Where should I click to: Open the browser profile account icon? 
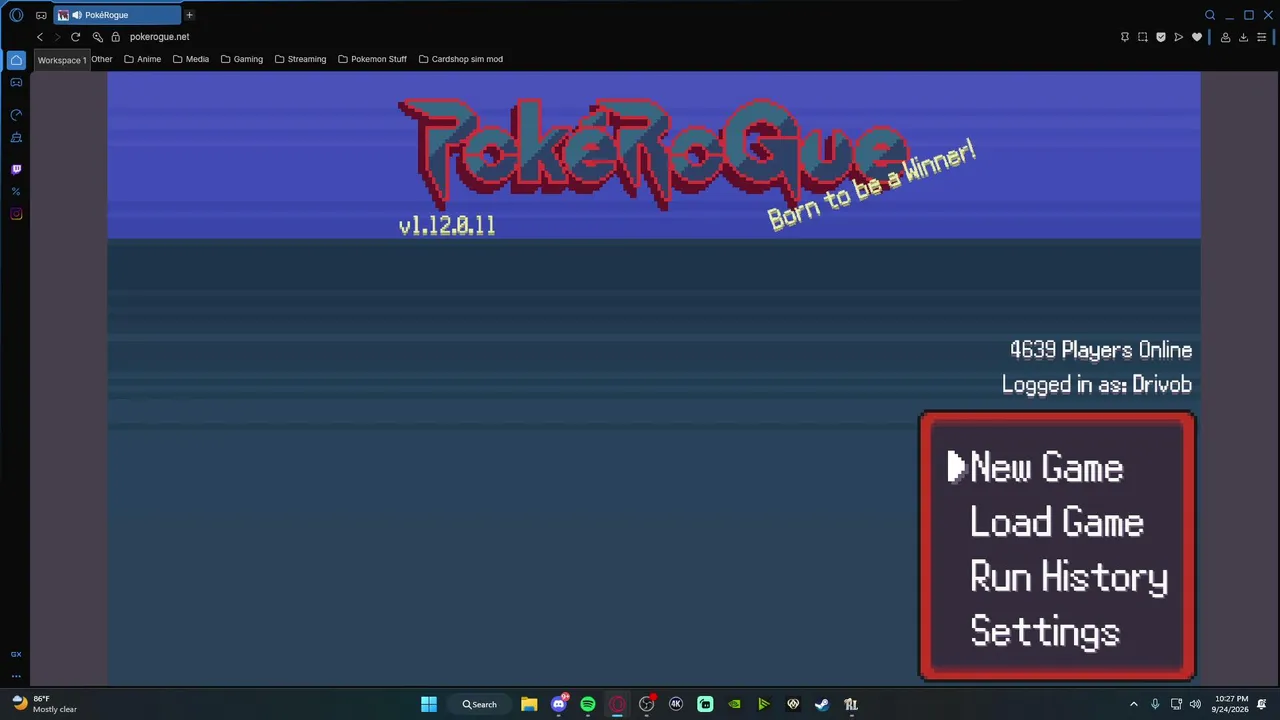coord(1225,37)
